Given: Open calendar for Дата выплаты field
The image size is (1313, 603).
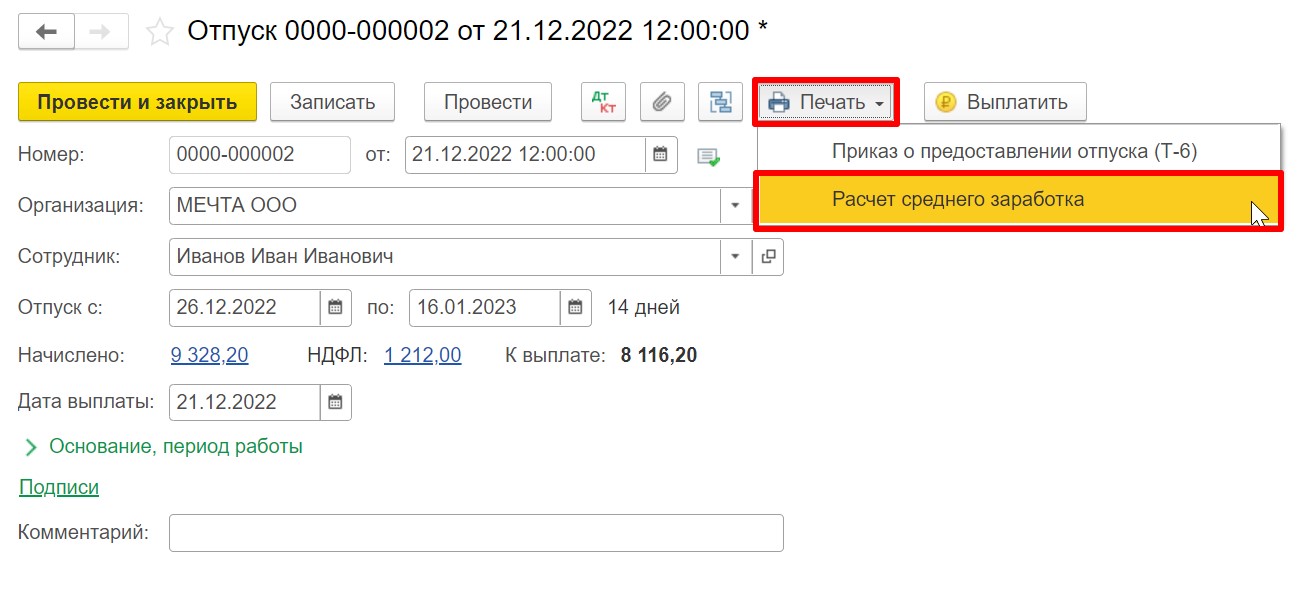Looking at the screenshot, I should pos(335,402).
